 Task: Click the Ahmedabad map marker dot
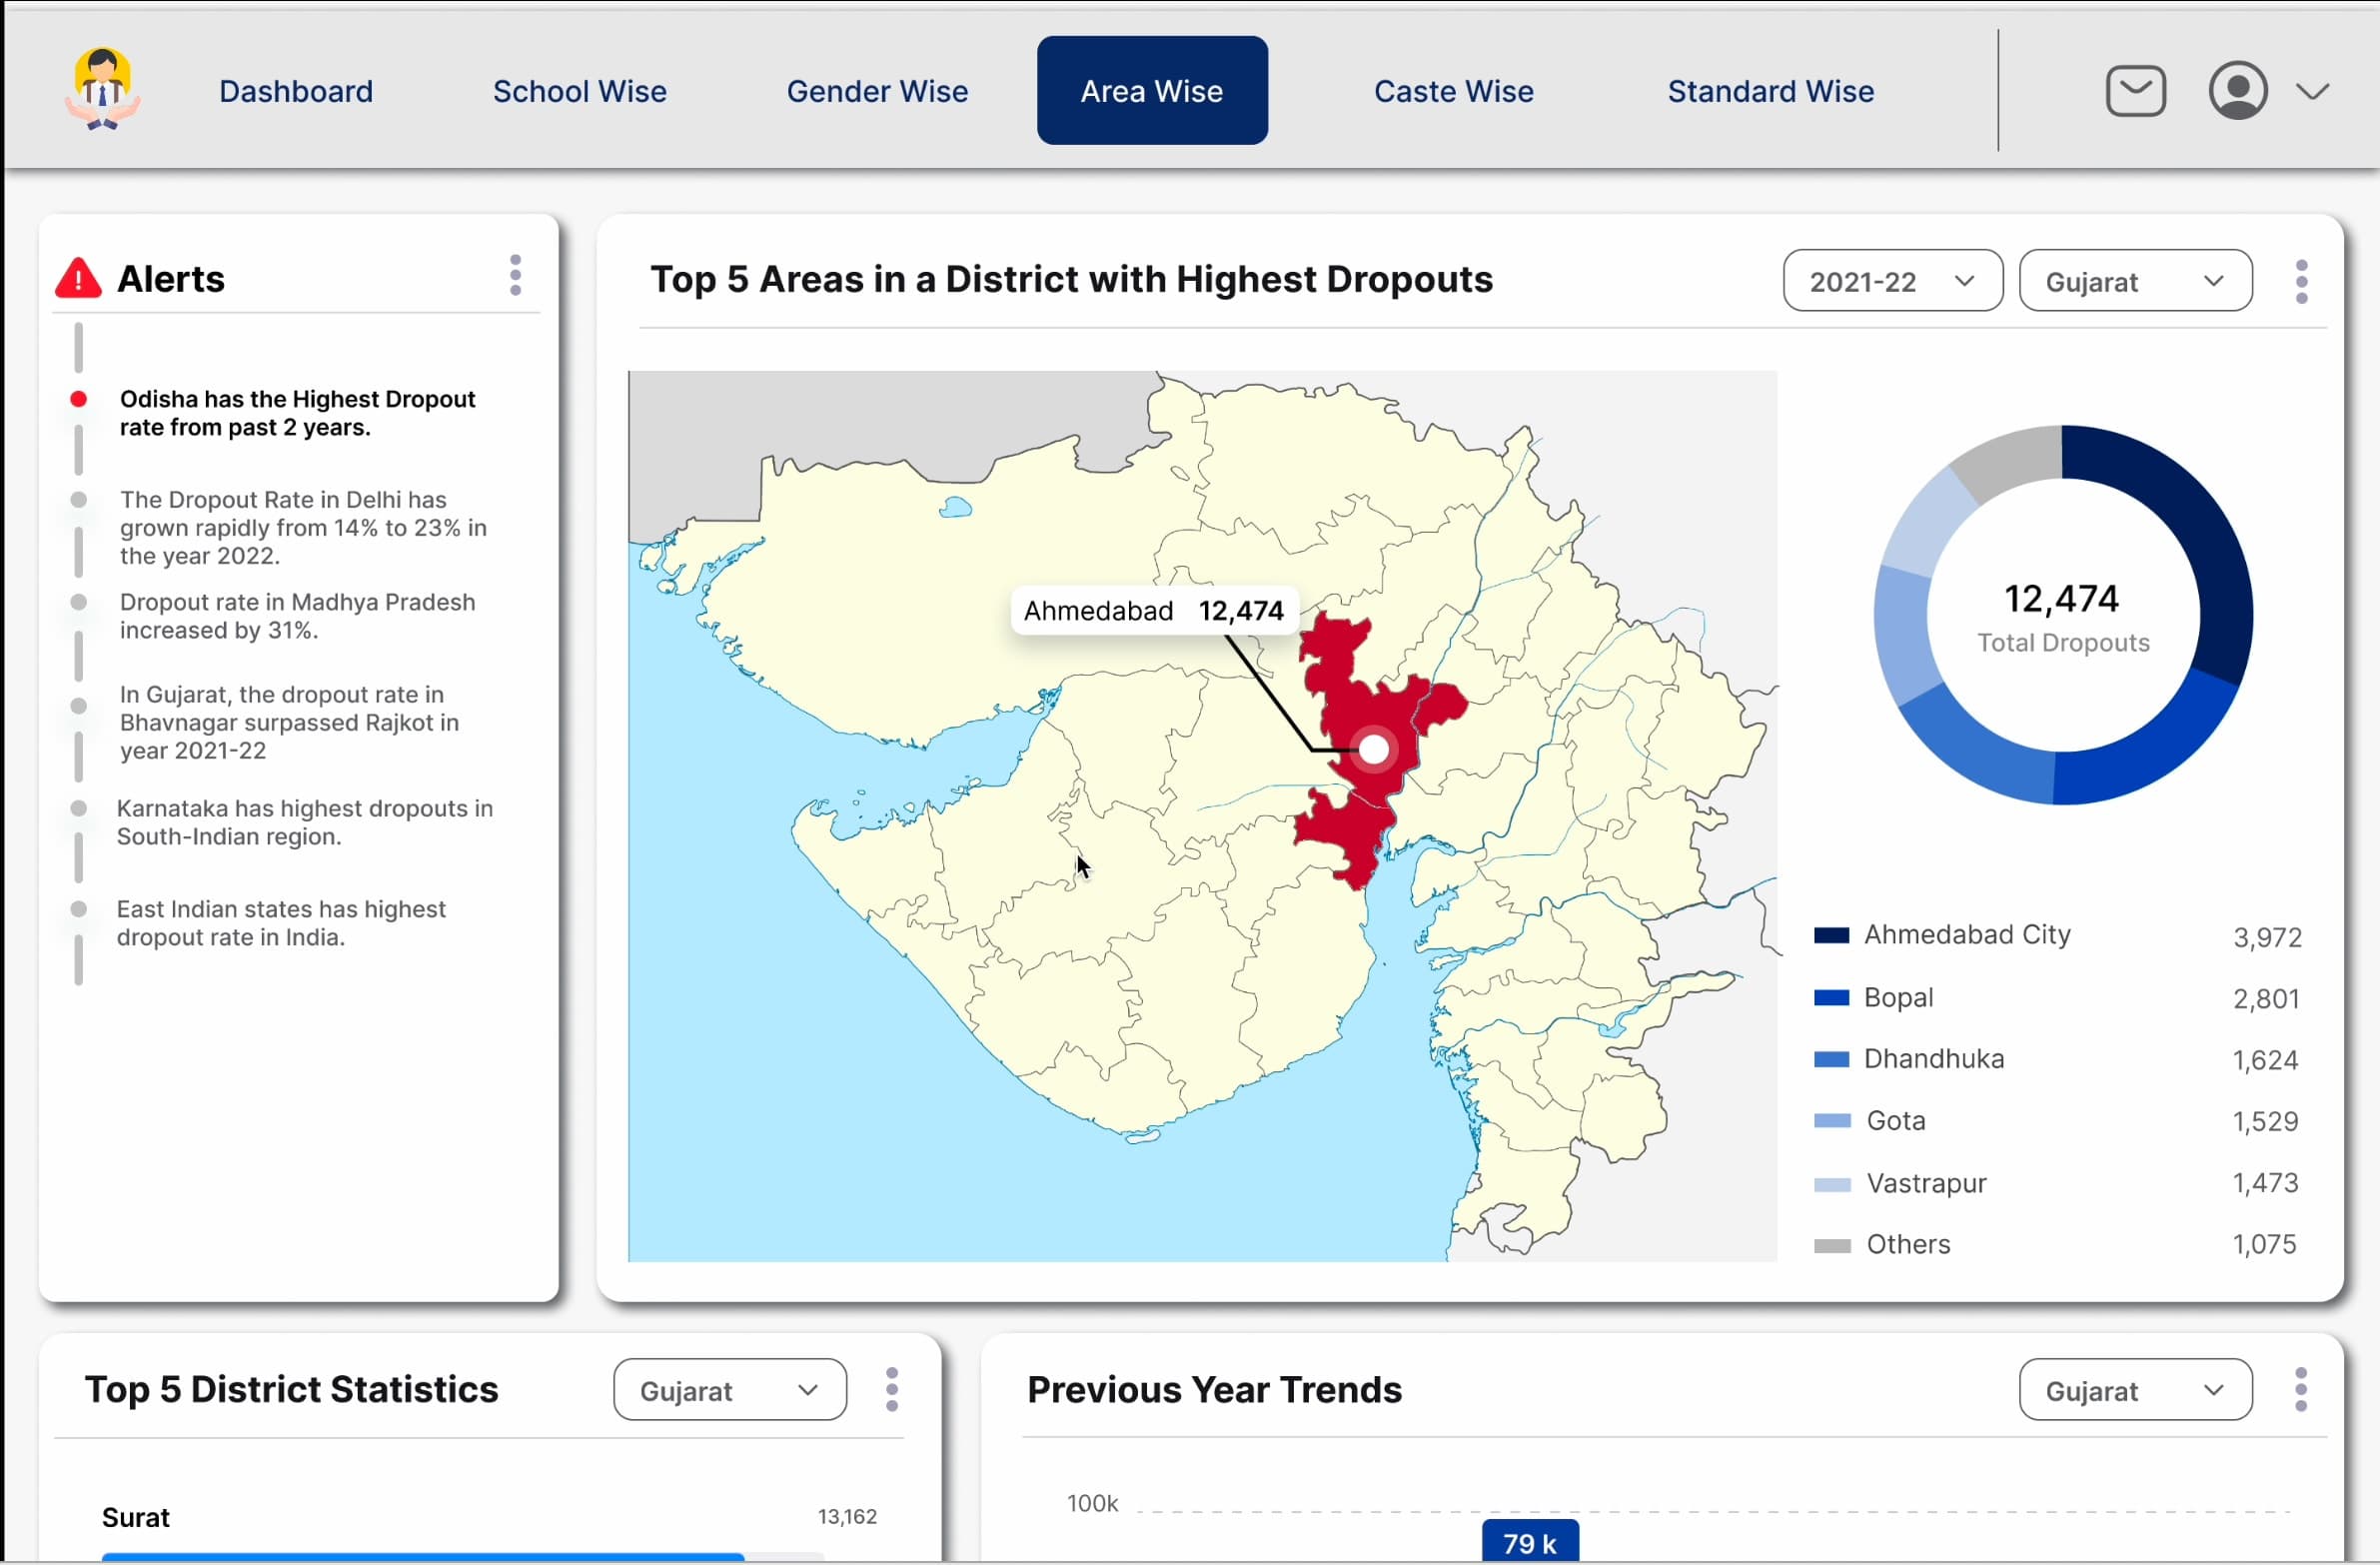(1374, 749)
